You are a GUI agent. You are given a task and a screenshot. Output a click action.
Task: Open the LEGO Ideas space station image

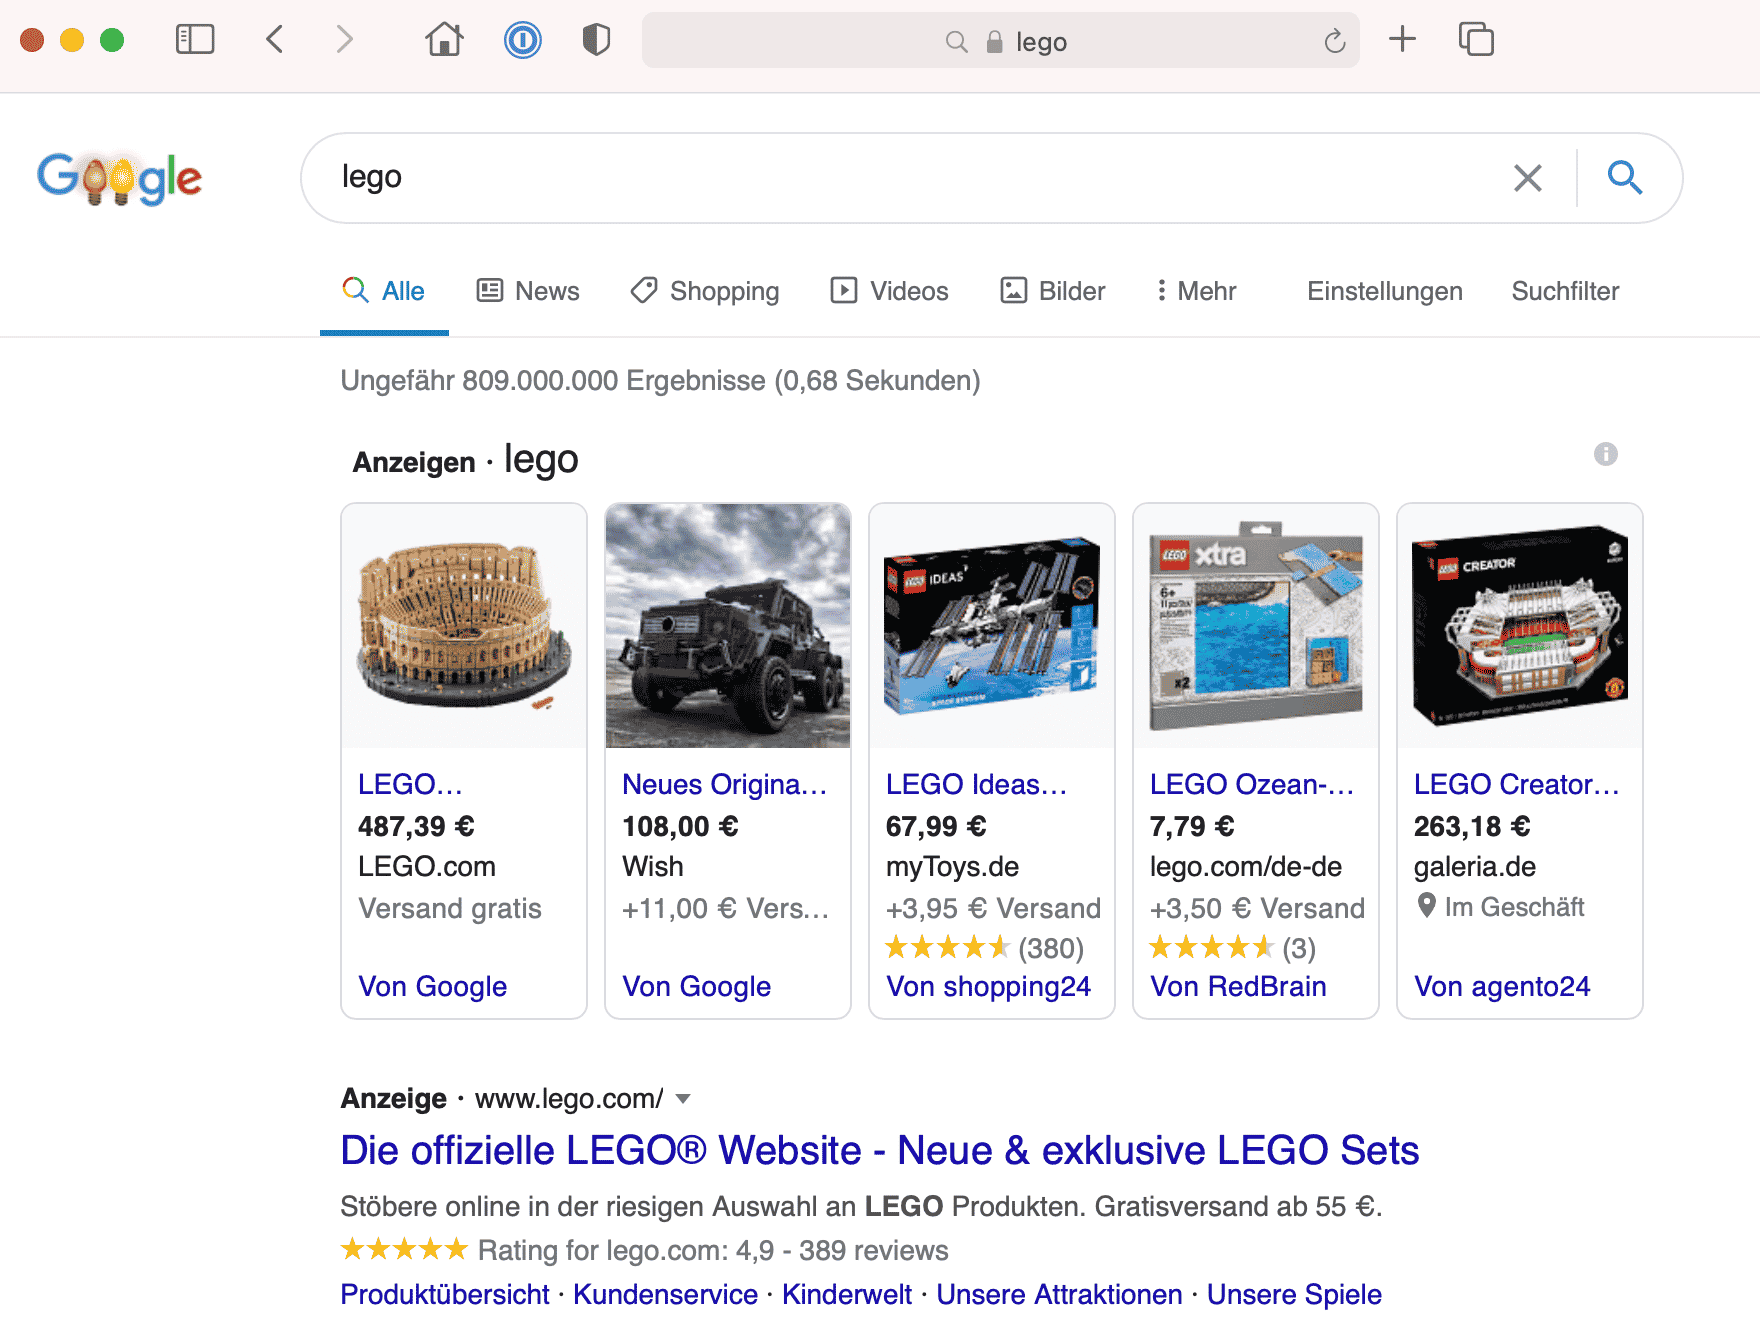pyautogui.click(x=992, y=626)
